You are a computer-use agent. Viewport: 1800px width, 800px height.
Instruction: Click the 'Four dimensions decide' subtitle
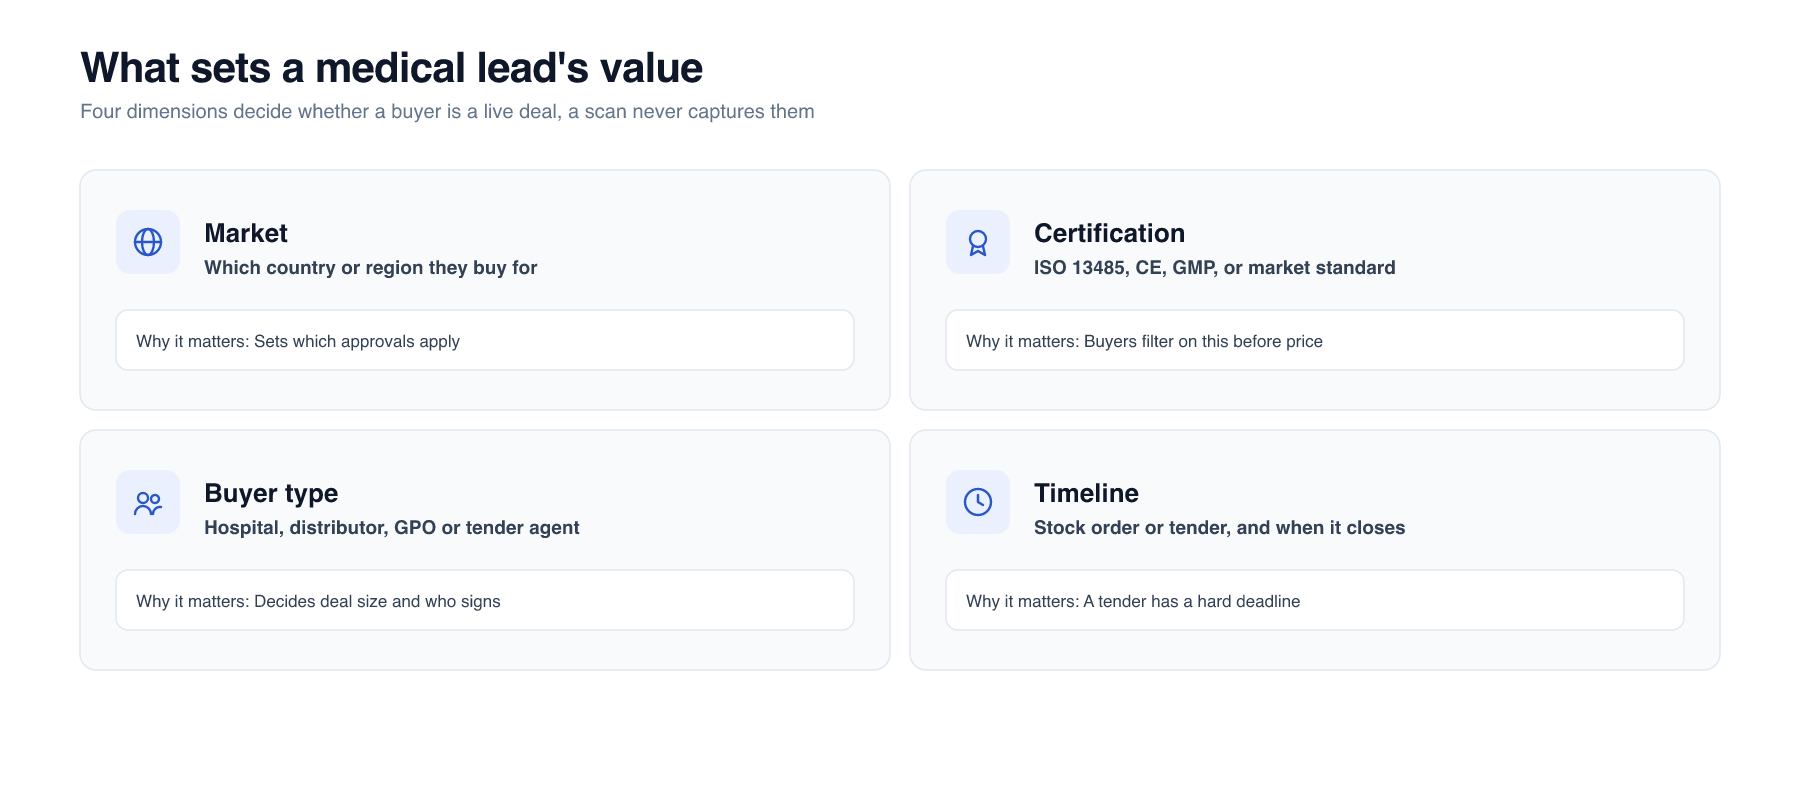(447, 112)
